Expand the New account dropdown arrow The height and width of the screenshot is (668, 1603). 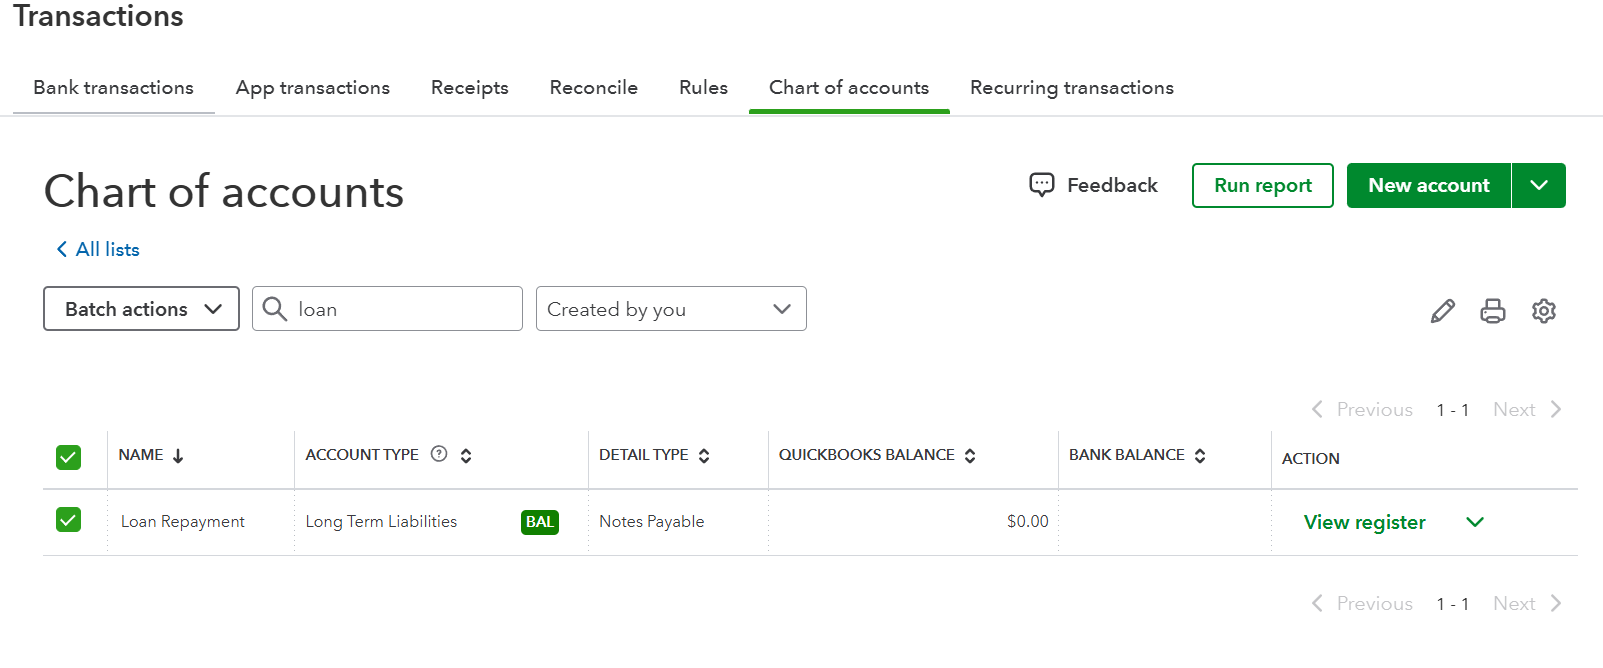pos(1538,185)
